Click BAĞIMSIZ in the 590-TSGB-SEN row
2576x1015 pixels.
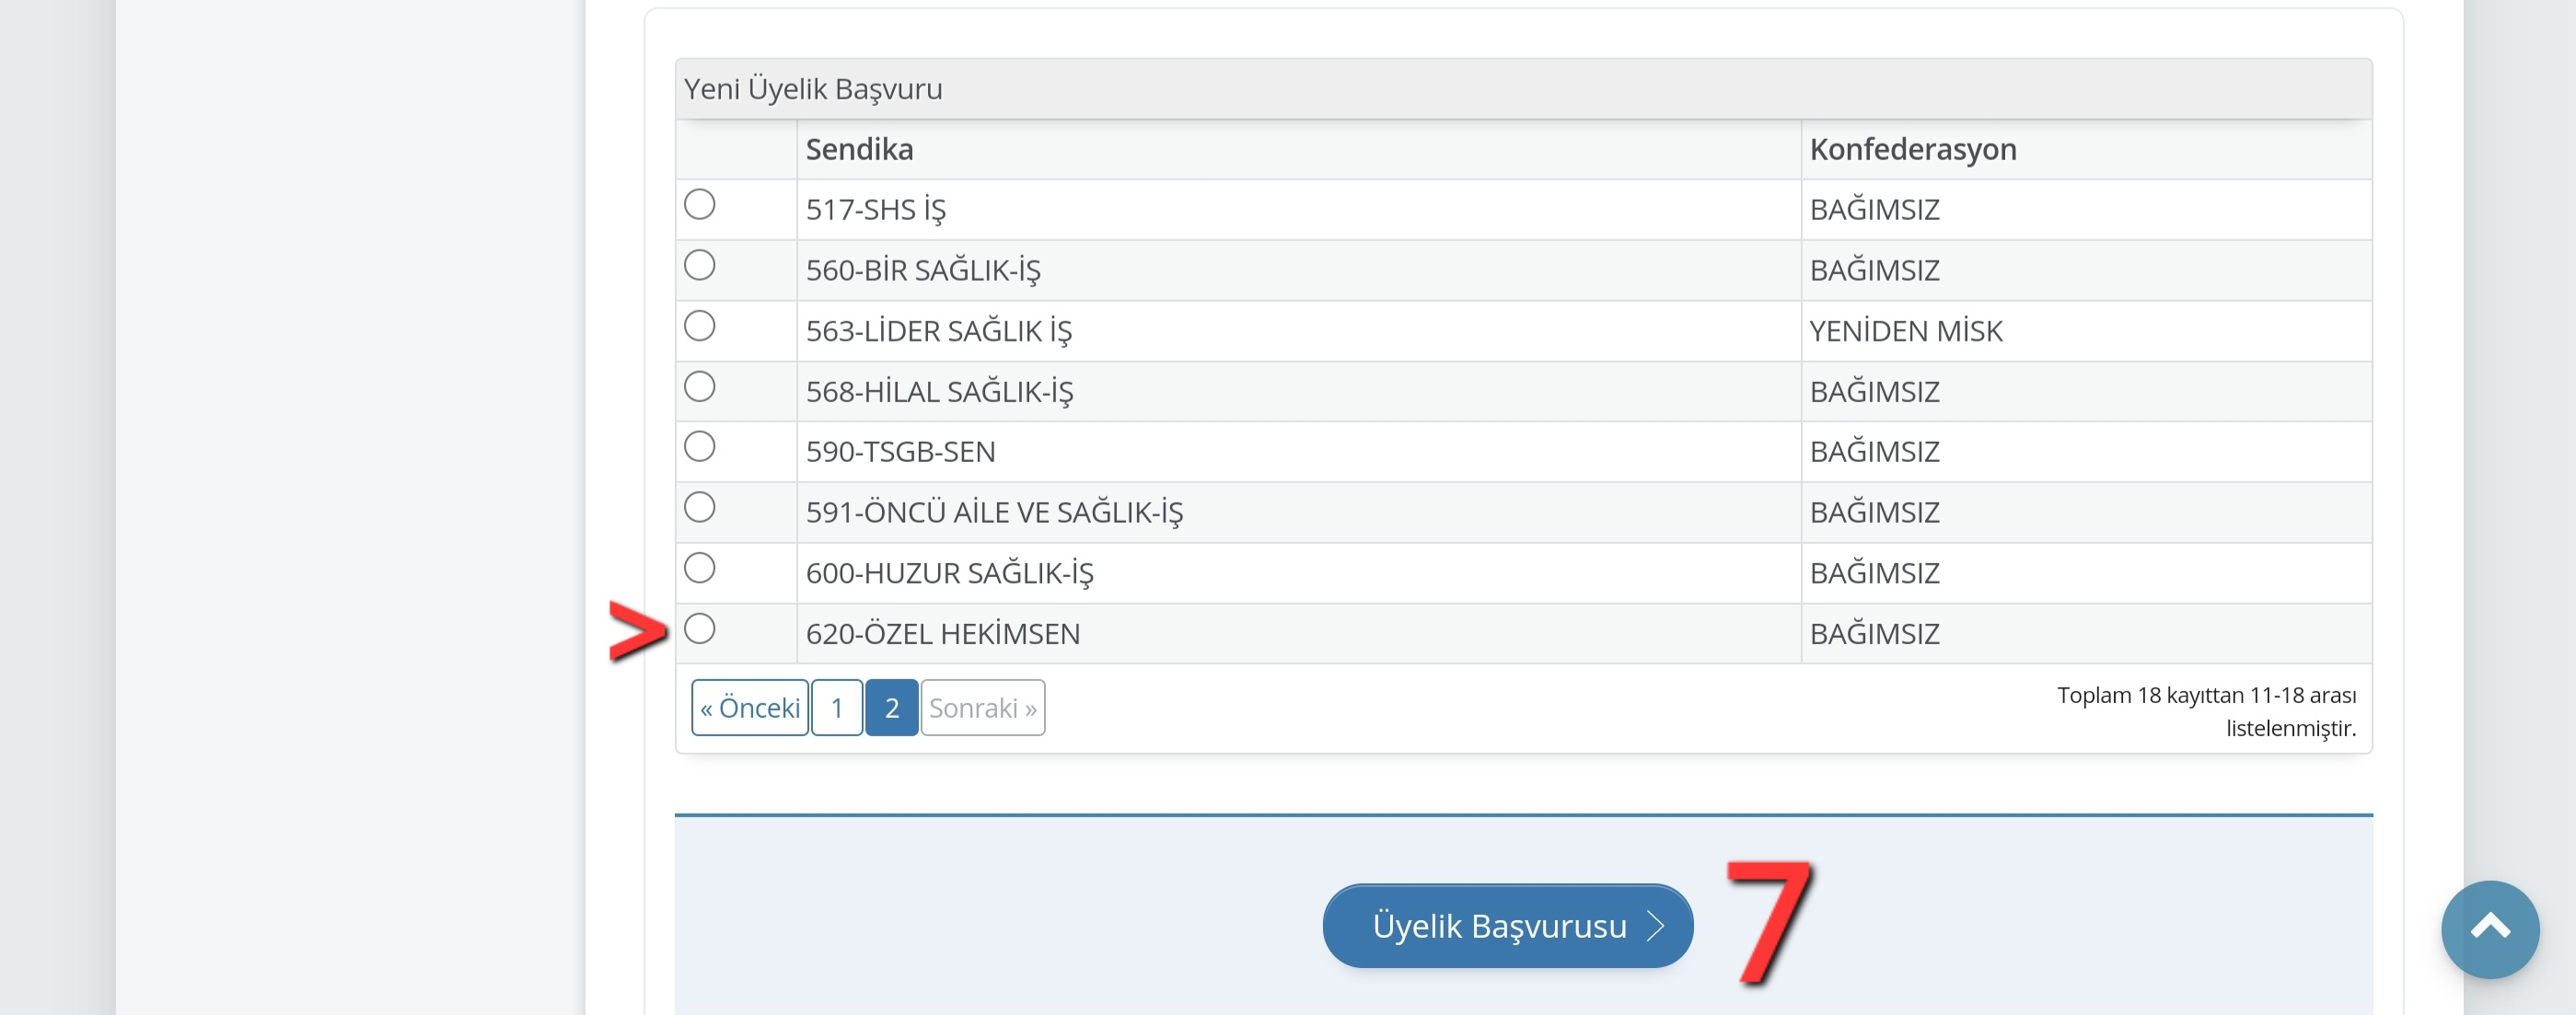pyautogui.click(x=1875, y=452)
